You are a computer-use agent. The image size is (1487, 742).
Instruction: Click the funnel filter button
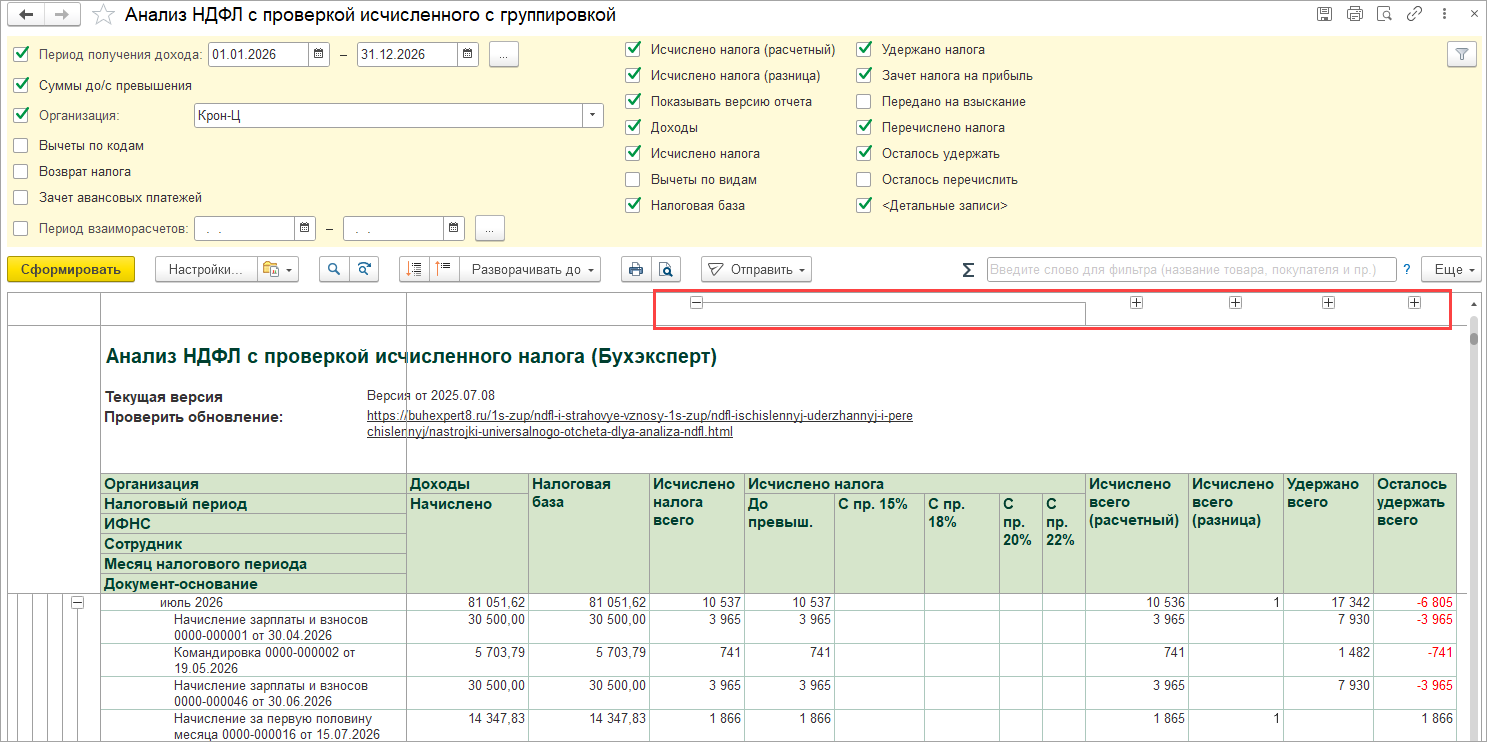pos(1462,54)
